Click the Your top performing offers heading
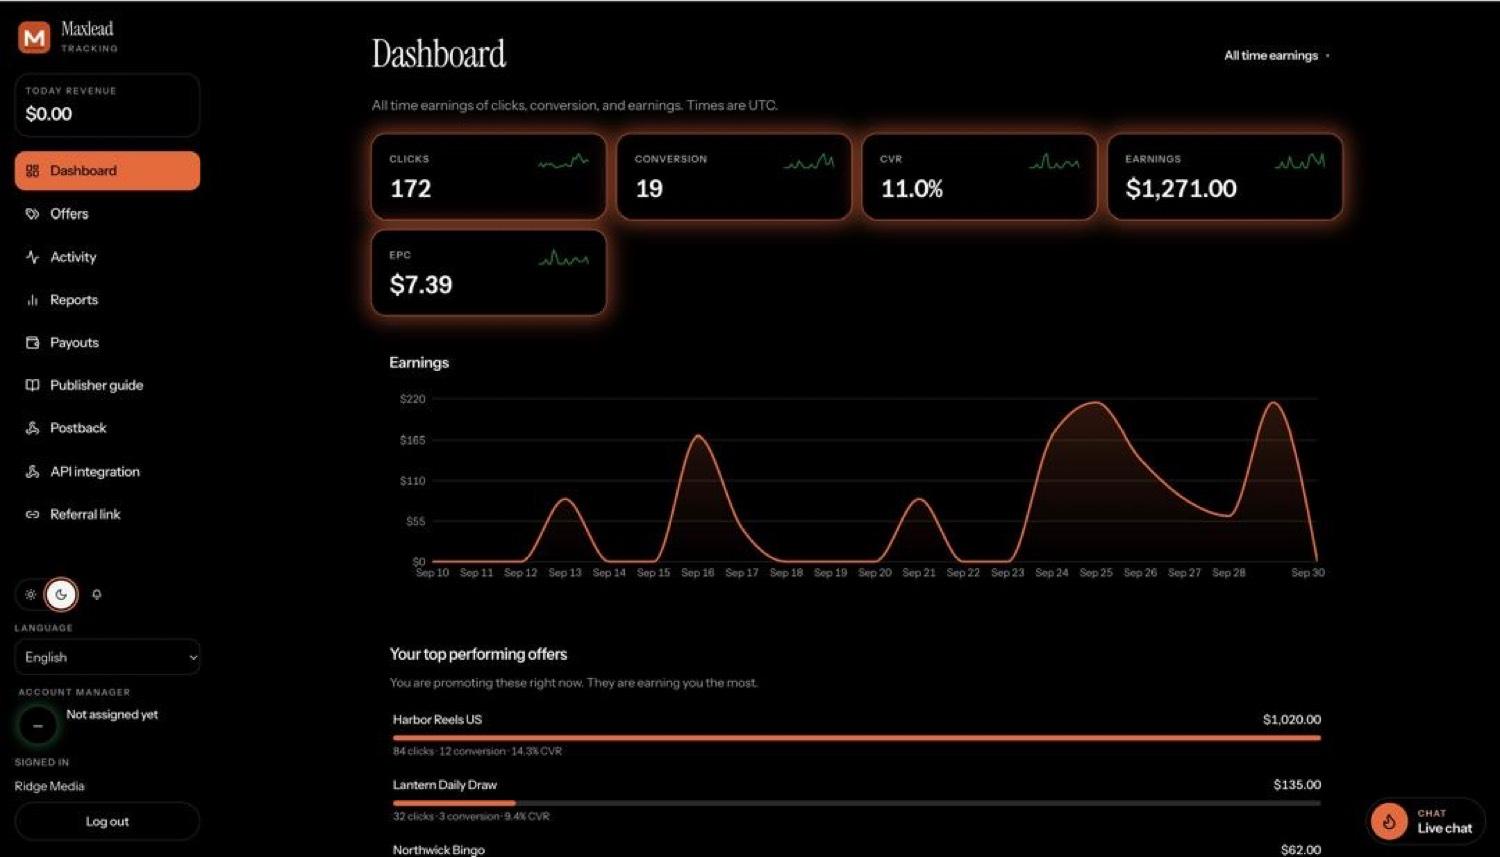 (x=478, y=654)
